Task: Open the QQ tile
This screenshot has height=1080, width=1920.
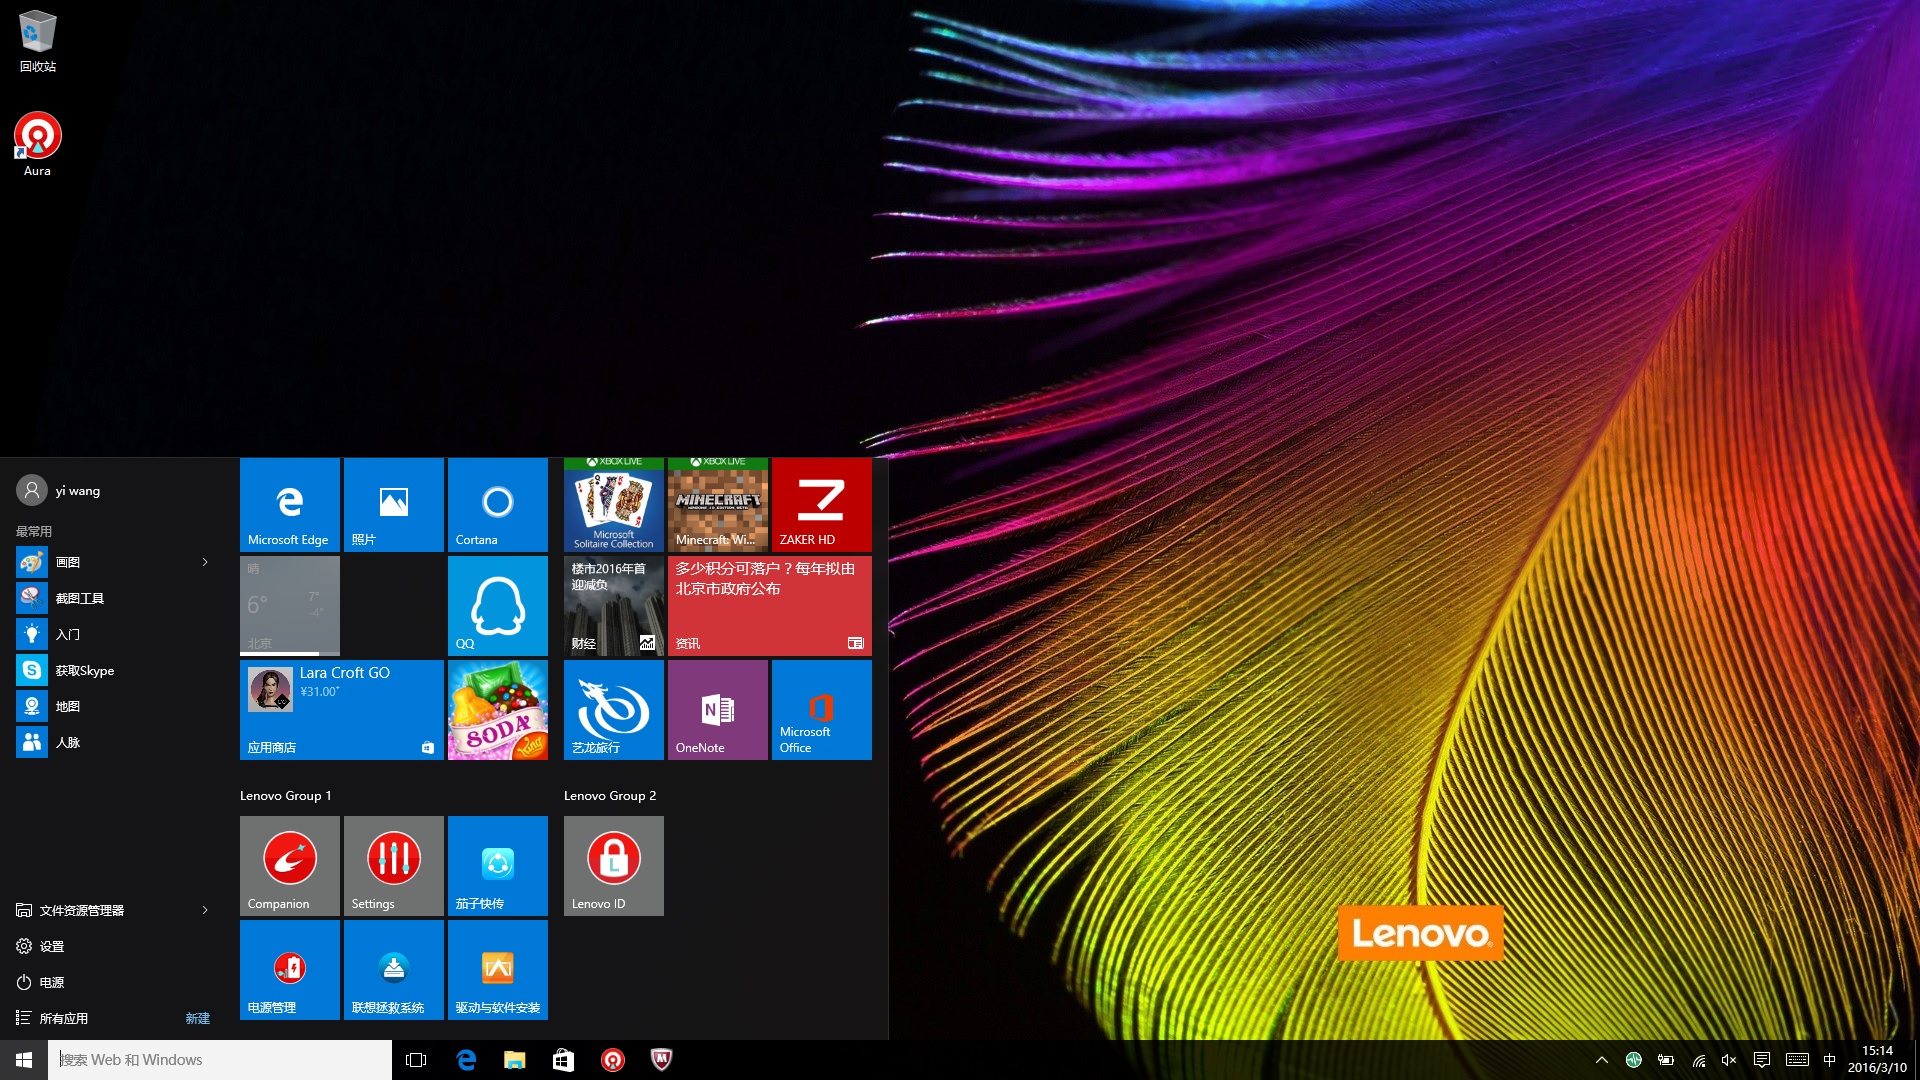Action: [x=497, y=605]
